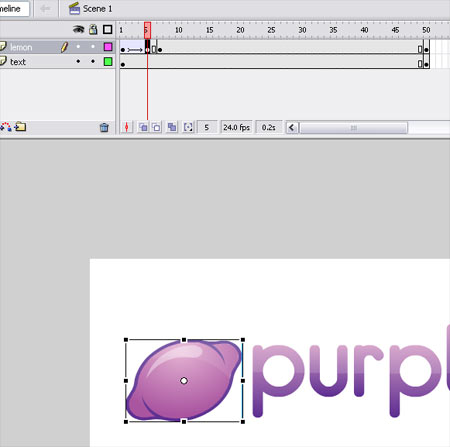The image size is (450, 447).
Task: Select frame 50 keyframe on lemon layer
Action: coord(426,47)
